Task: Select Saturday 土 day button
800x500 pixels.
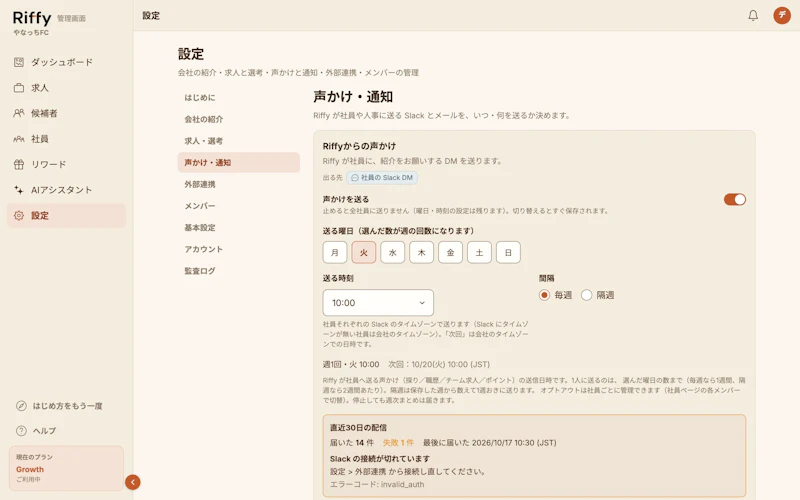Action: (480, 253)
